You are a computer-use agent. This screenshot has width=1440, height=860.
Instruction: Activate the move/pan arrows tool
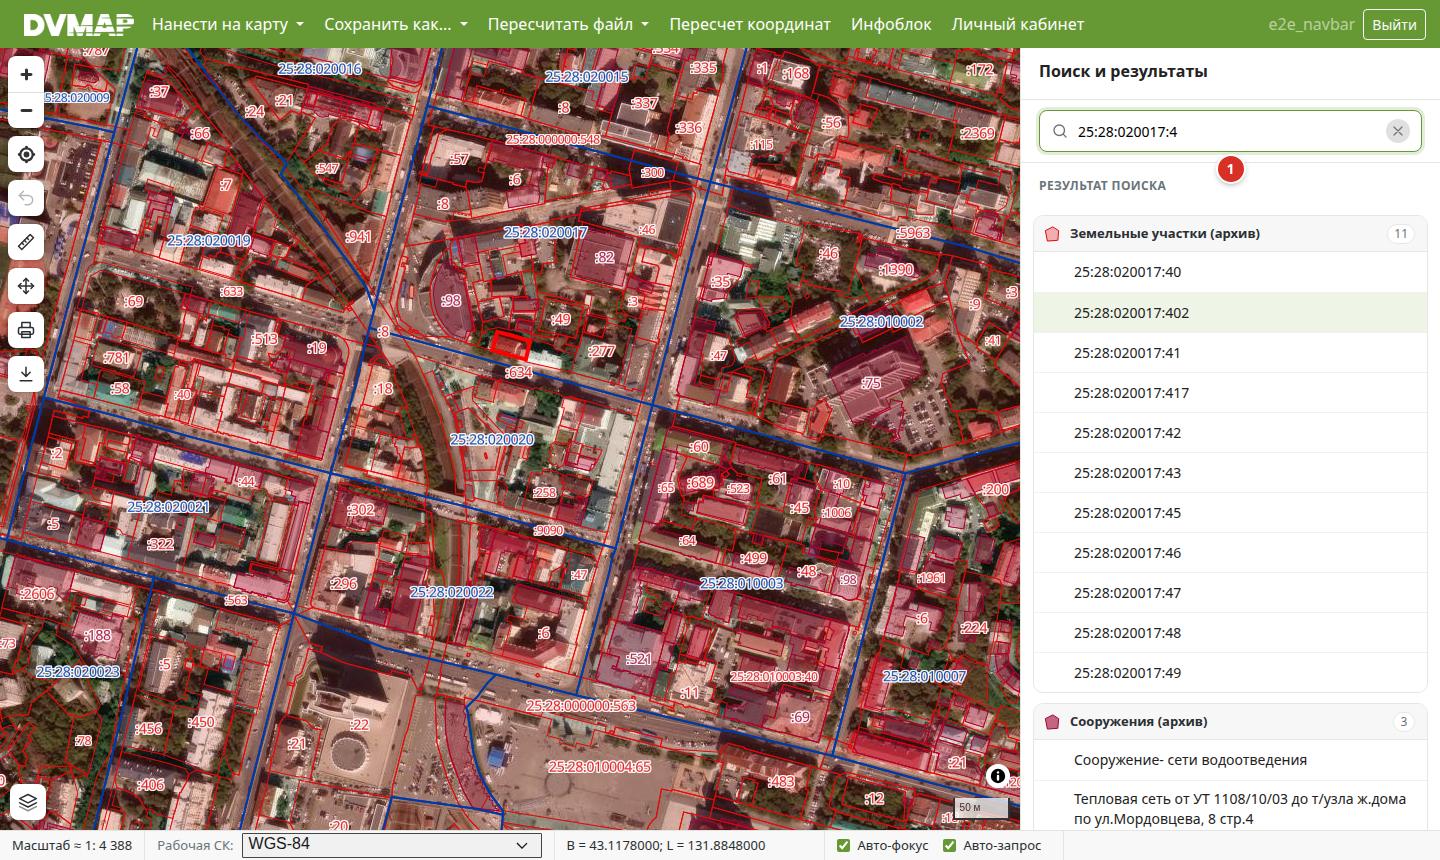(26, 286)
